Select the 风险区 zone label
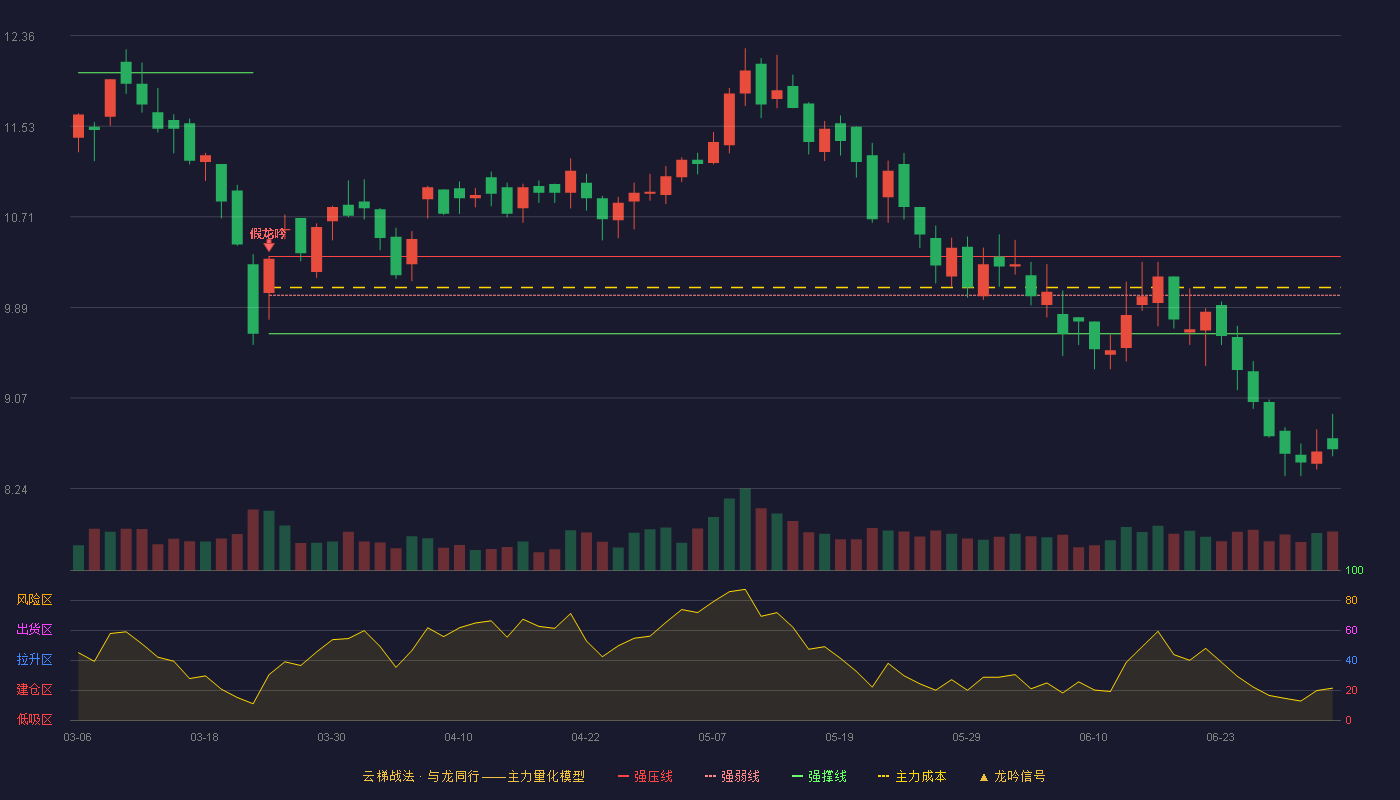This screenshot has width=1400, height=800. point(34,600)
